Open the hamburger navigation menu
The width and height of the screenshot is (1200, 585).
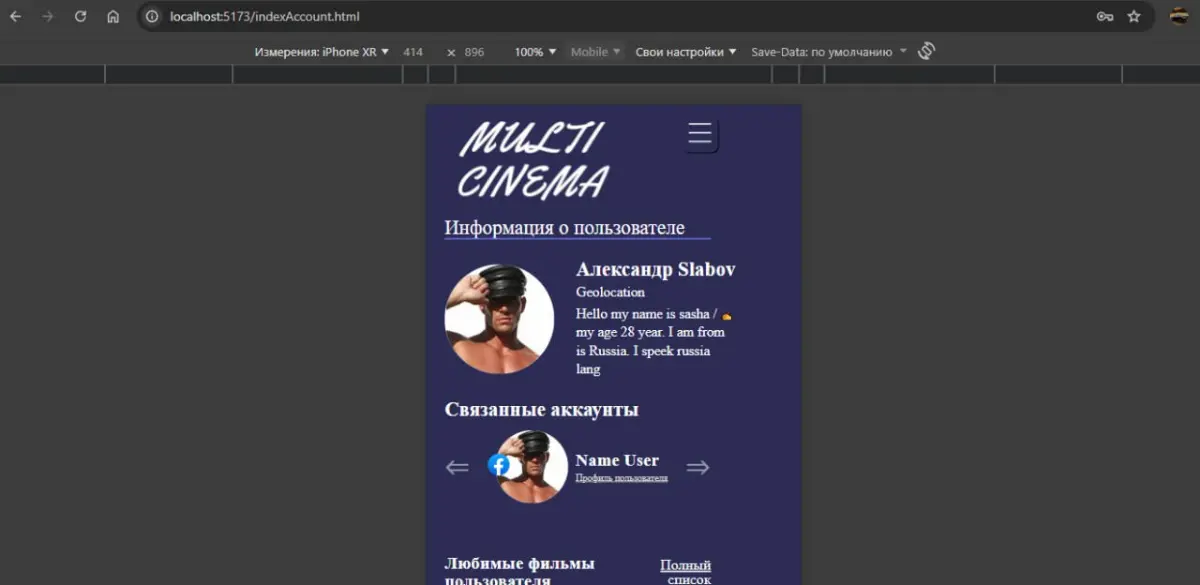699,134
